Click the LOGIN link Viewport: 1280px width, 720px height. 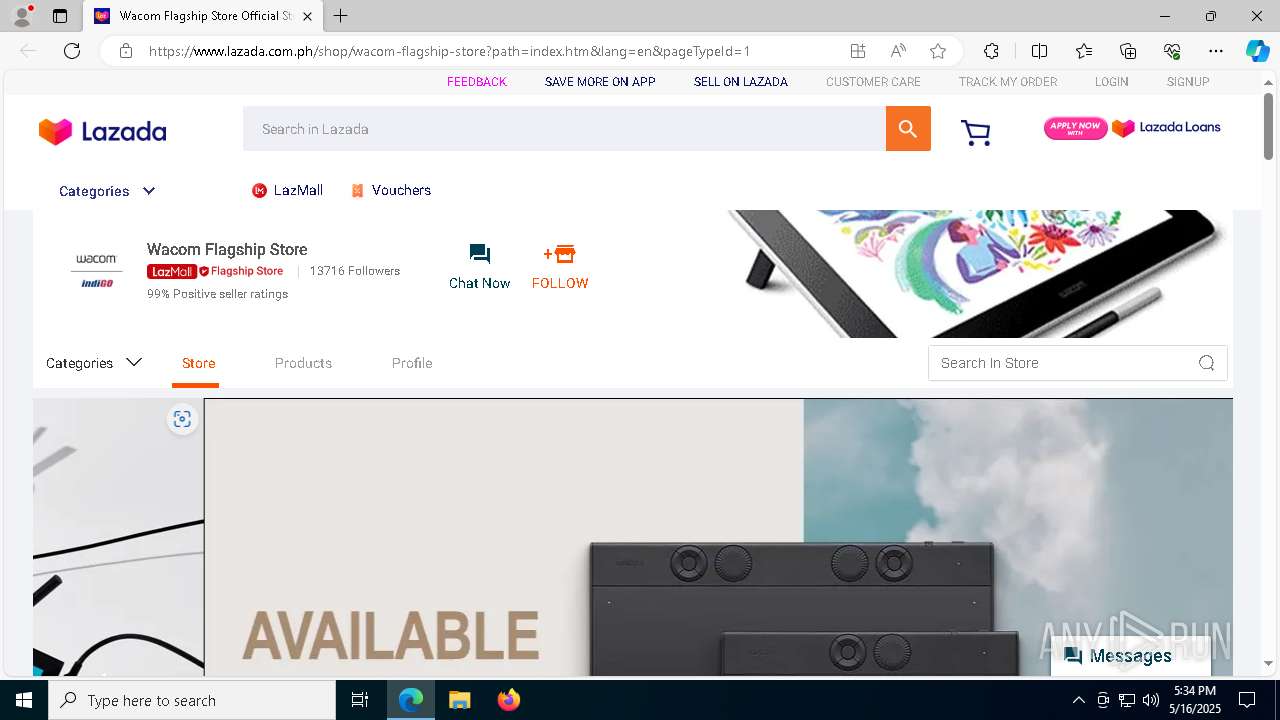click(1111, 82)
